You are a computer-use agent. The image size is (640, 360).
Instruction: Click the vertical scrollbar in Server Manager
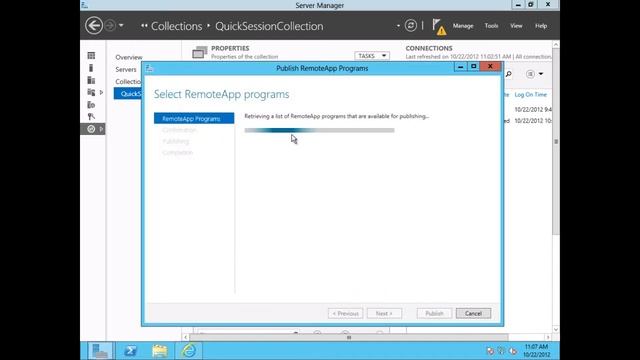556,141
